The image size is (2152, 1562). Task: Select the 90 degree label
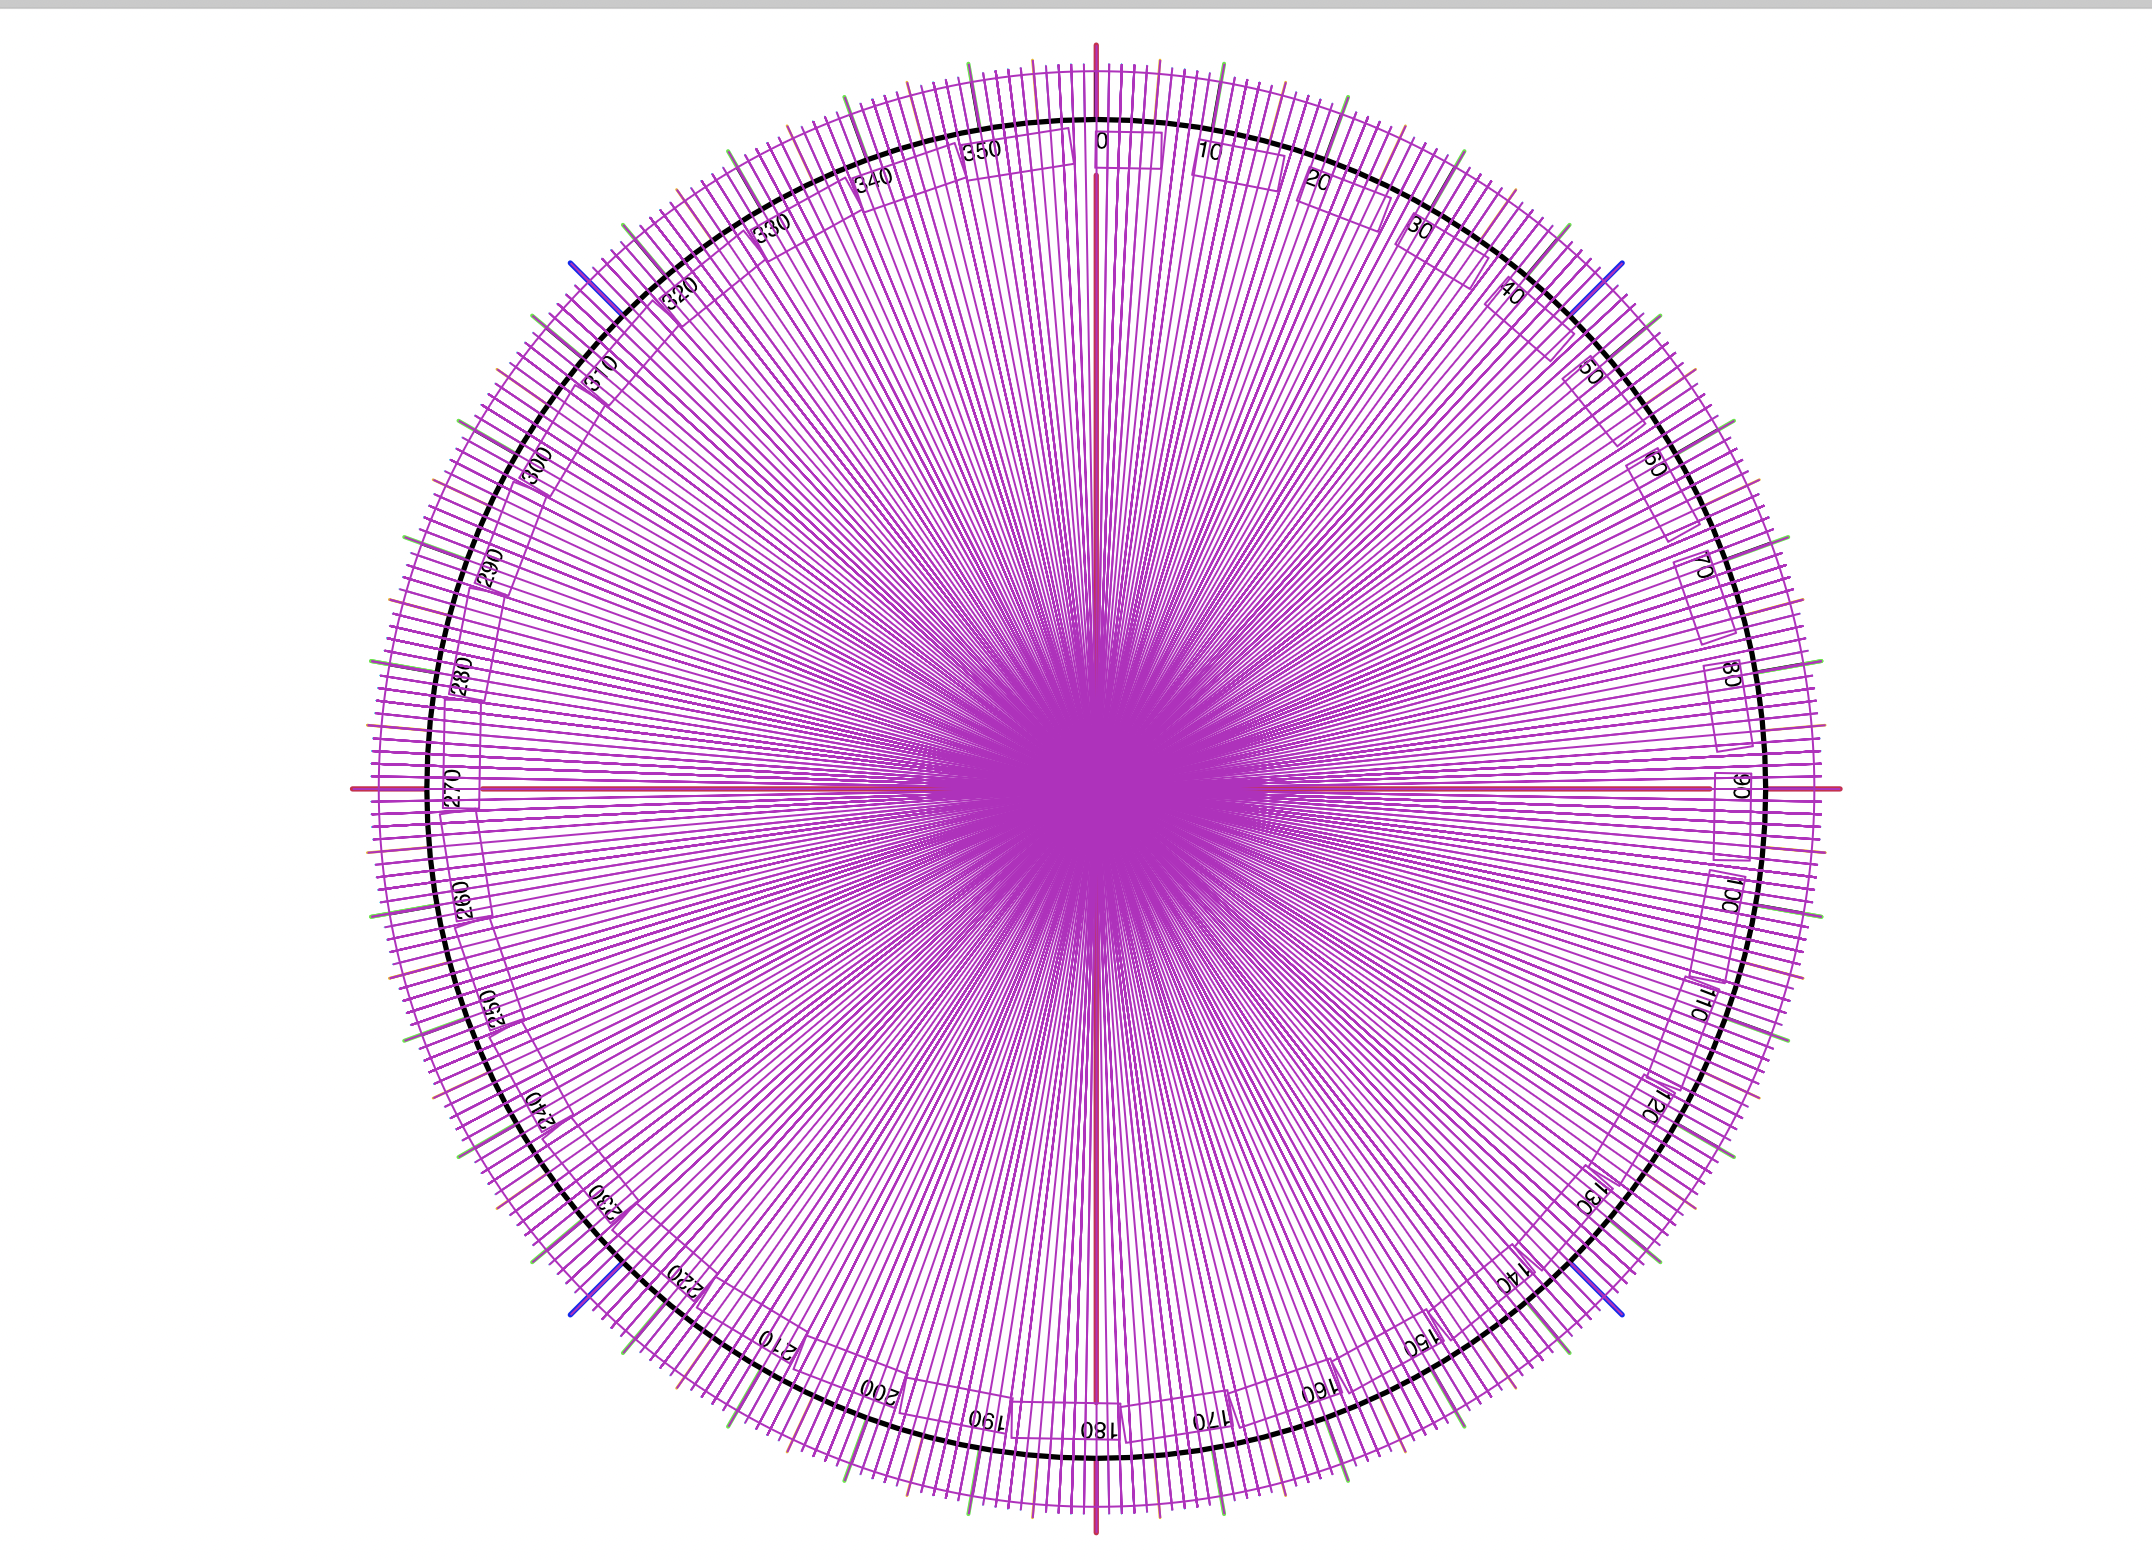(x=1741, y=786)
